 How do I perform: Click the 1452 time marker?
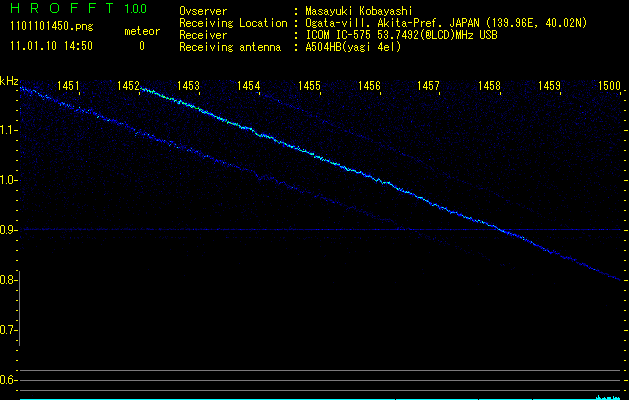tap(128, 85)
